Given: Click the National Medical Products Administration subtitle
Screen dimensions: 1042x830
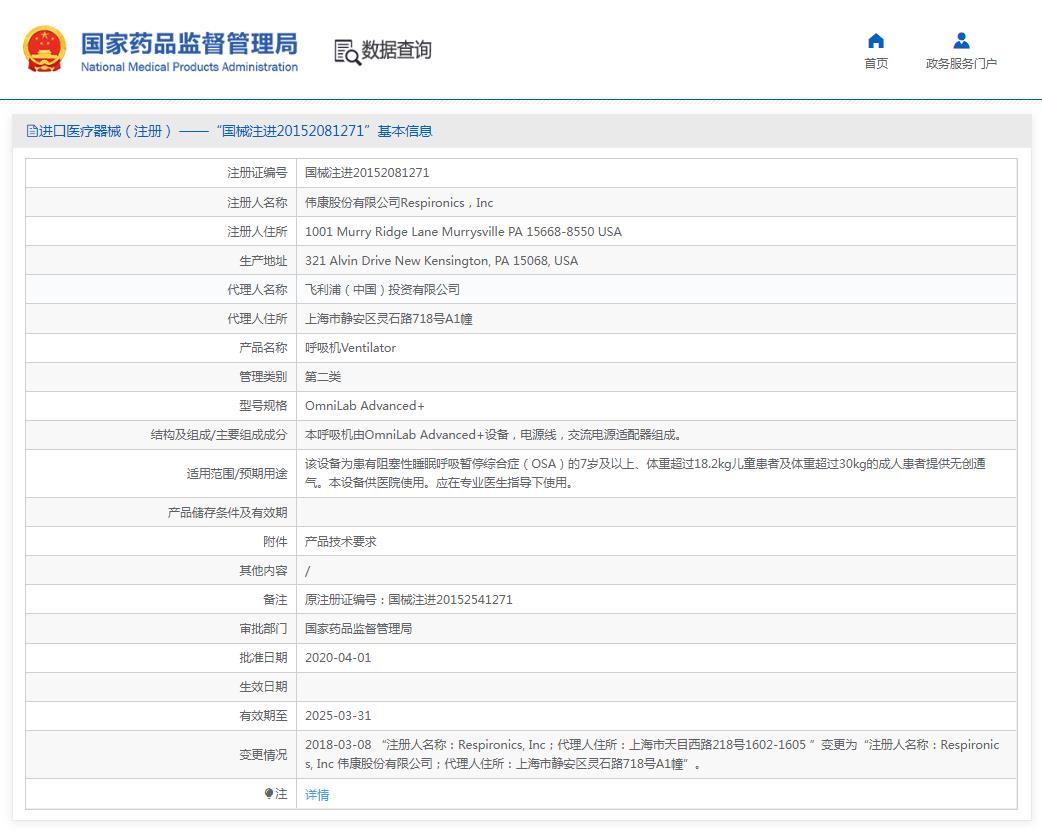Looking at the screenshot, I should coord(189,67).
